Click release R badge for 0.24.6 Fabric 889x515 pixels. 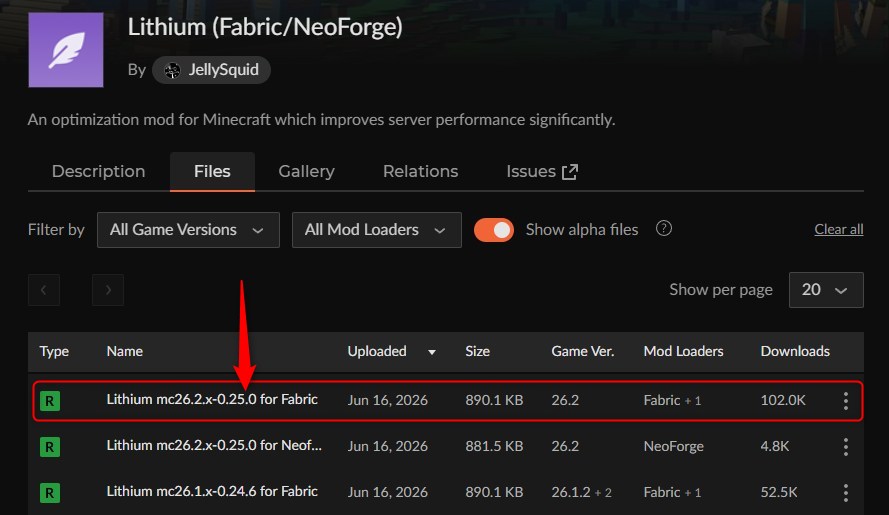(50, 493)
